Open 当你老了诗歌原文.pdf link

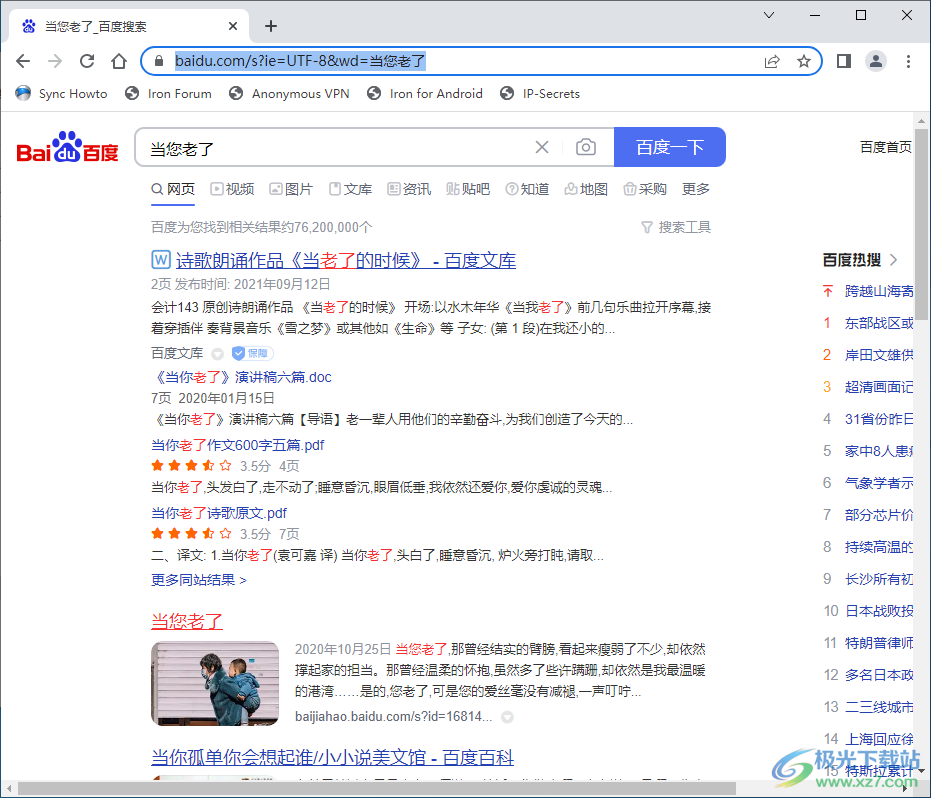pyautogui.click(x=218, y=513)
